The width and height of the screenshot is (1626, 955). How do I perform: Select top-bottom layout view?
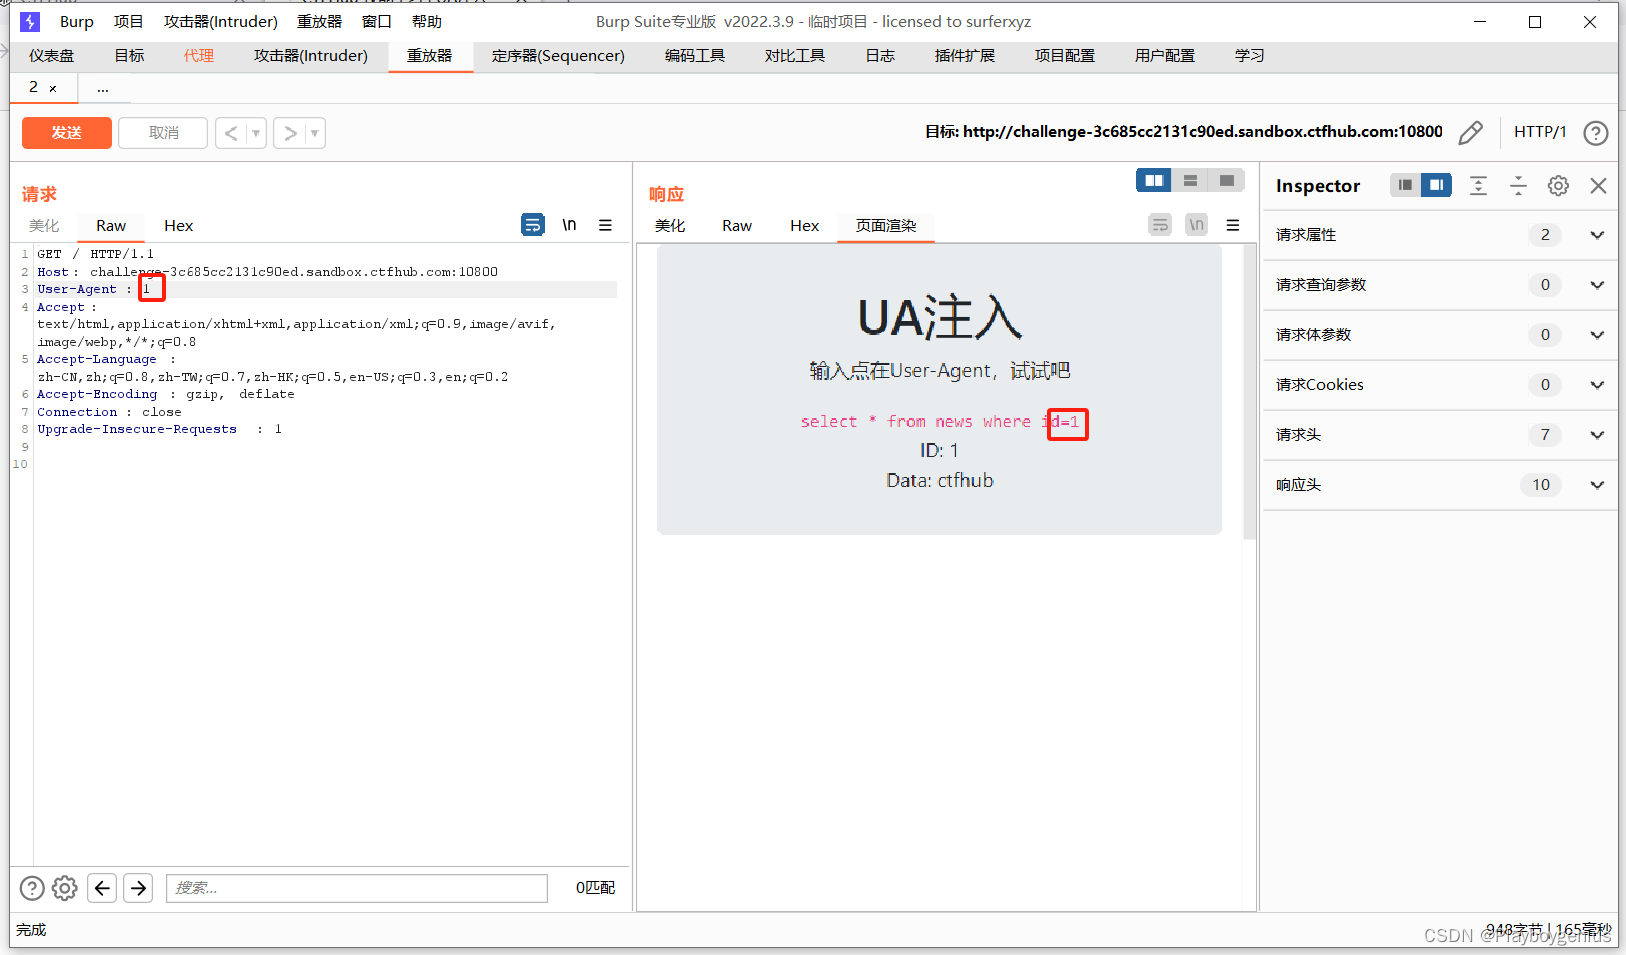(1190, 180)
